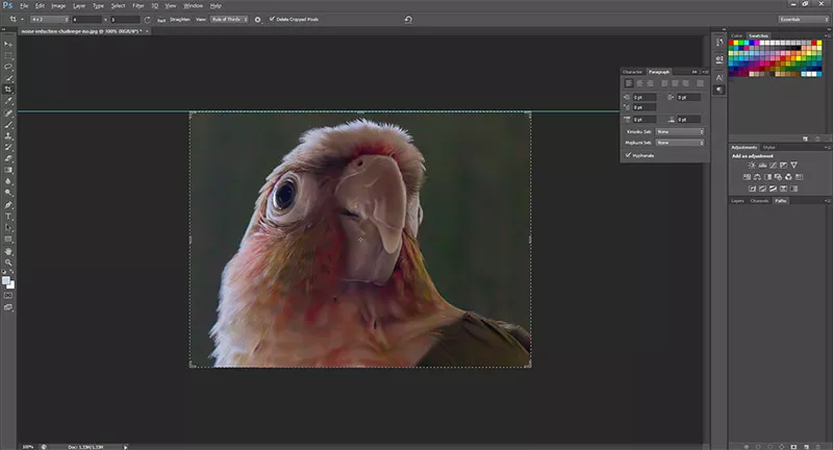The image size is (833, 450).
Task: Select the Path Selection tool
Action: 8,227
